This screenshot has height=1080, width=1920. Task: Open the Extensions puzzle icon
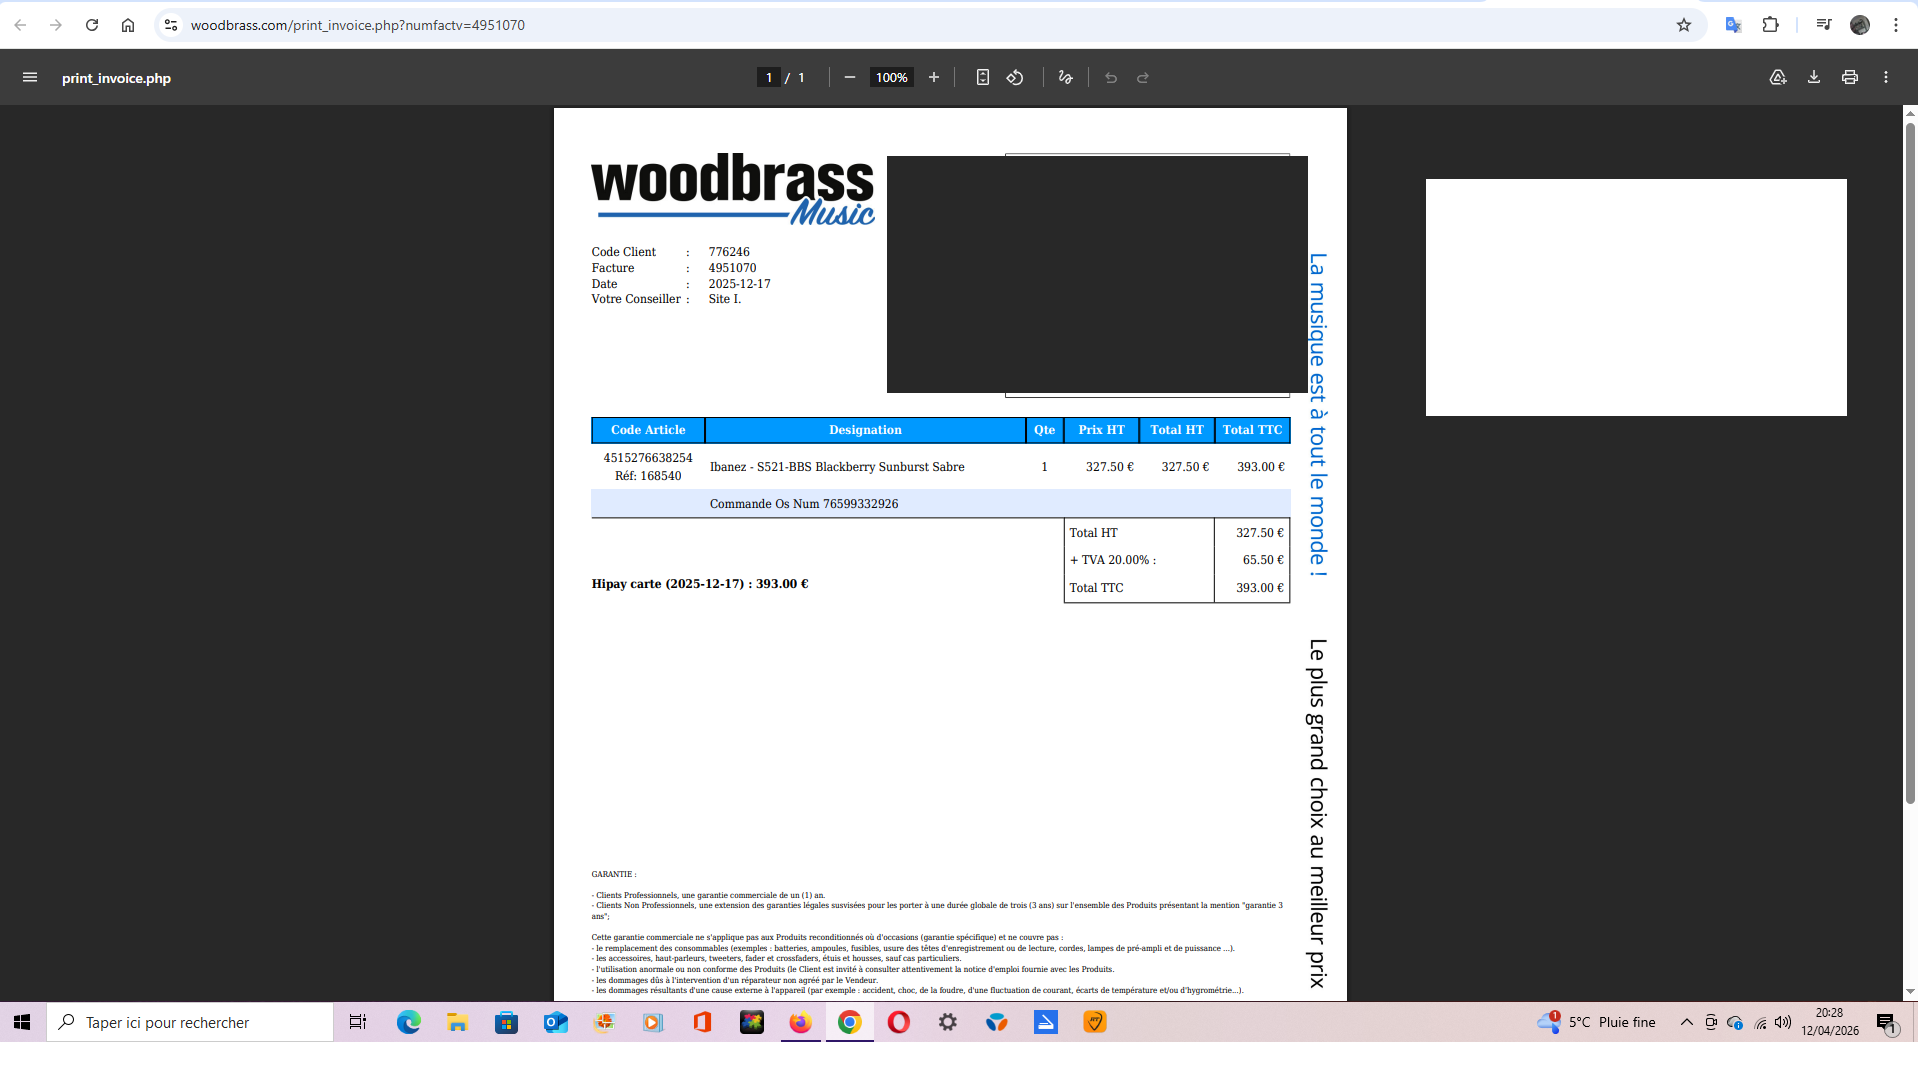pos(1771,25)
